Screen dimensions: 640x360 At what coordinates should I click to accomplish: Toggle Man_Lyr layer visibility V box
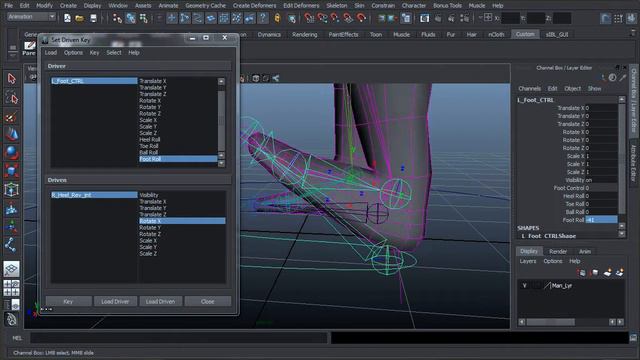coord(524,286)
